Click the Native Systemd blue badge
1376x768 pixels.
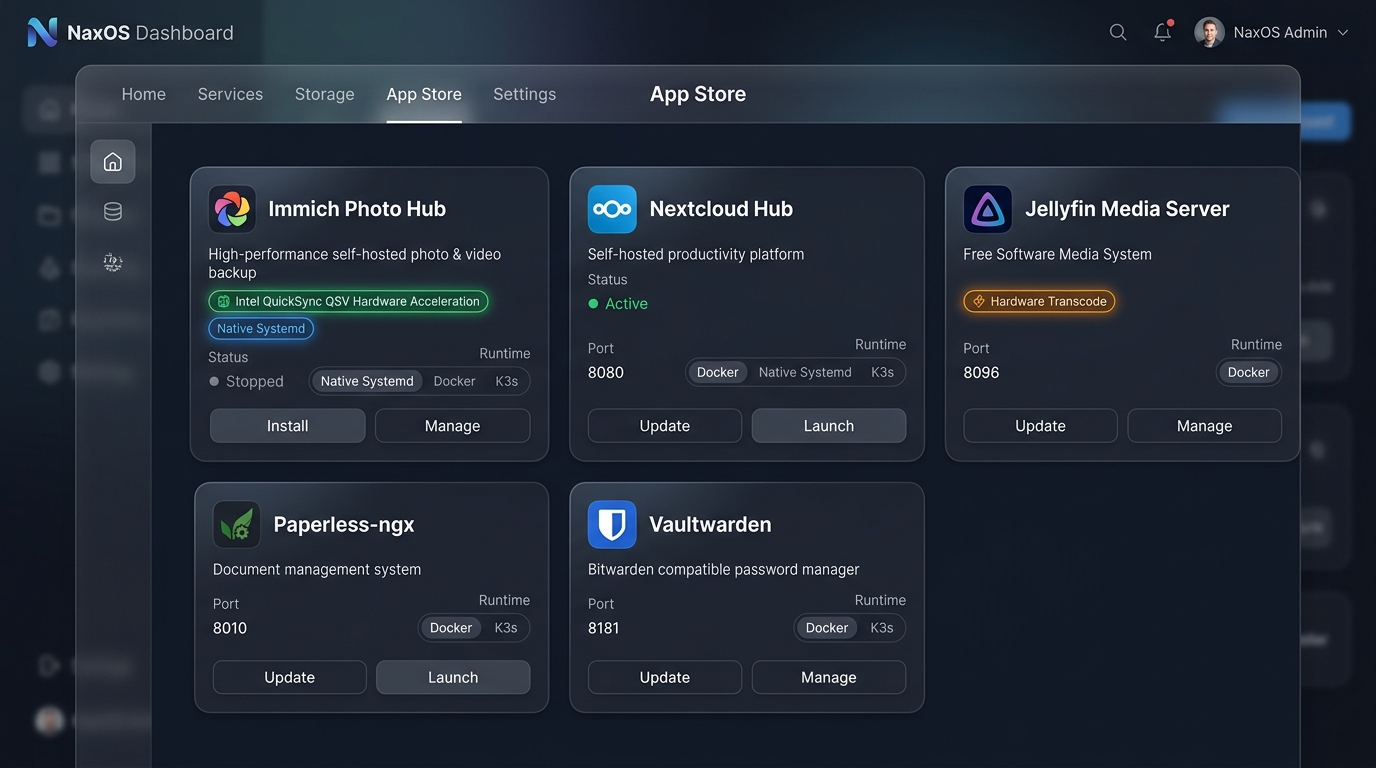261,328
